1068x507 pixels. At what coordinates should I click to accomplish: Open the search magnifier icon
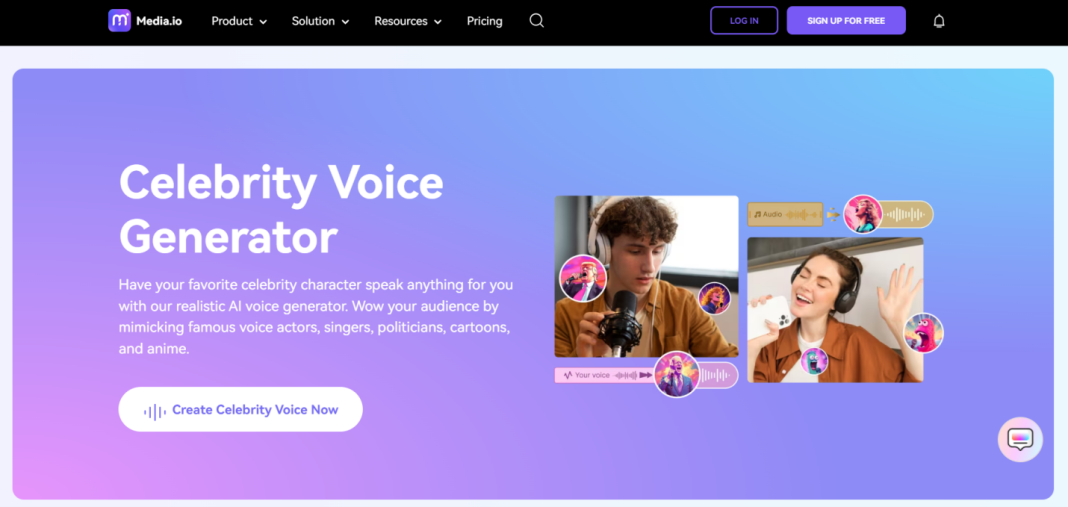click(x=537, y=20)
